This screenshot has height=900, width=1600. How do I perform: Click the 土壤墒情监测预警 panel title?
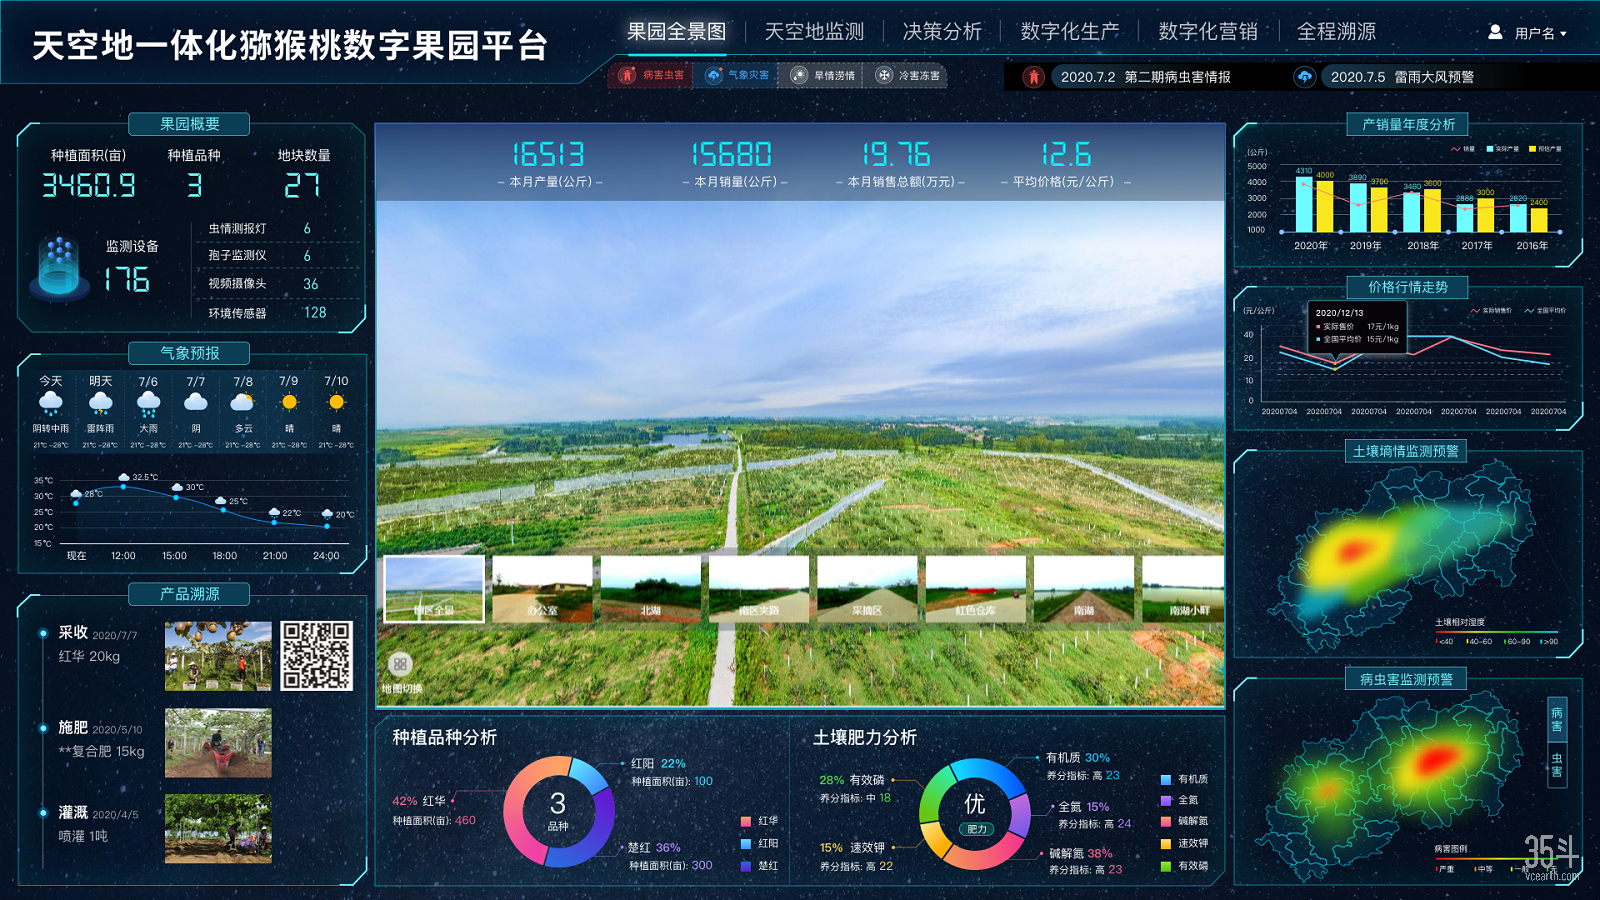pos(1406,451)
